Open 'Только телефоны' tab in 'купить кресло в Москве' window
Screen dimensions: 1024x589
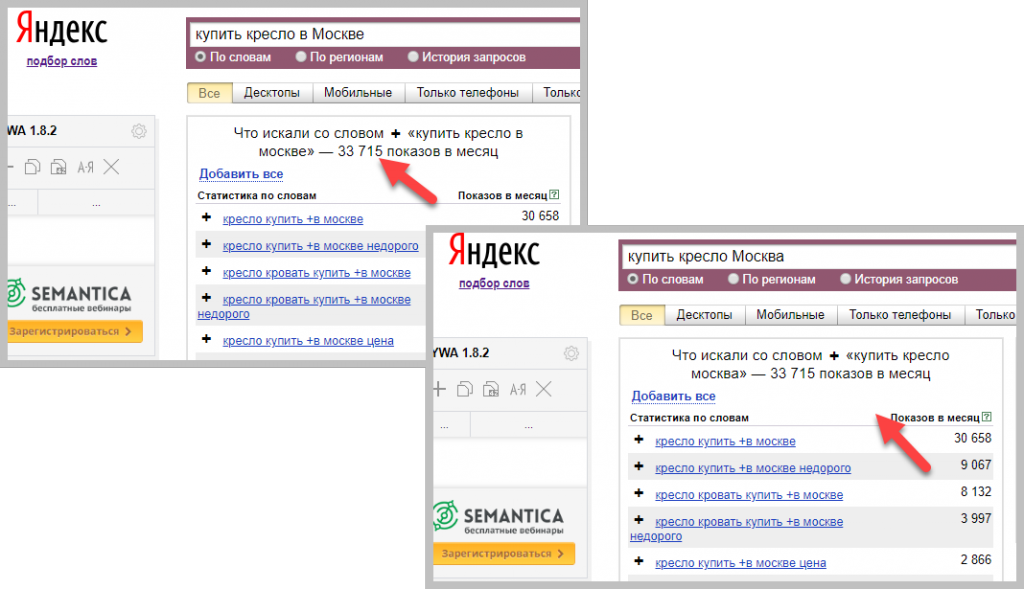(x=468, y=93)
